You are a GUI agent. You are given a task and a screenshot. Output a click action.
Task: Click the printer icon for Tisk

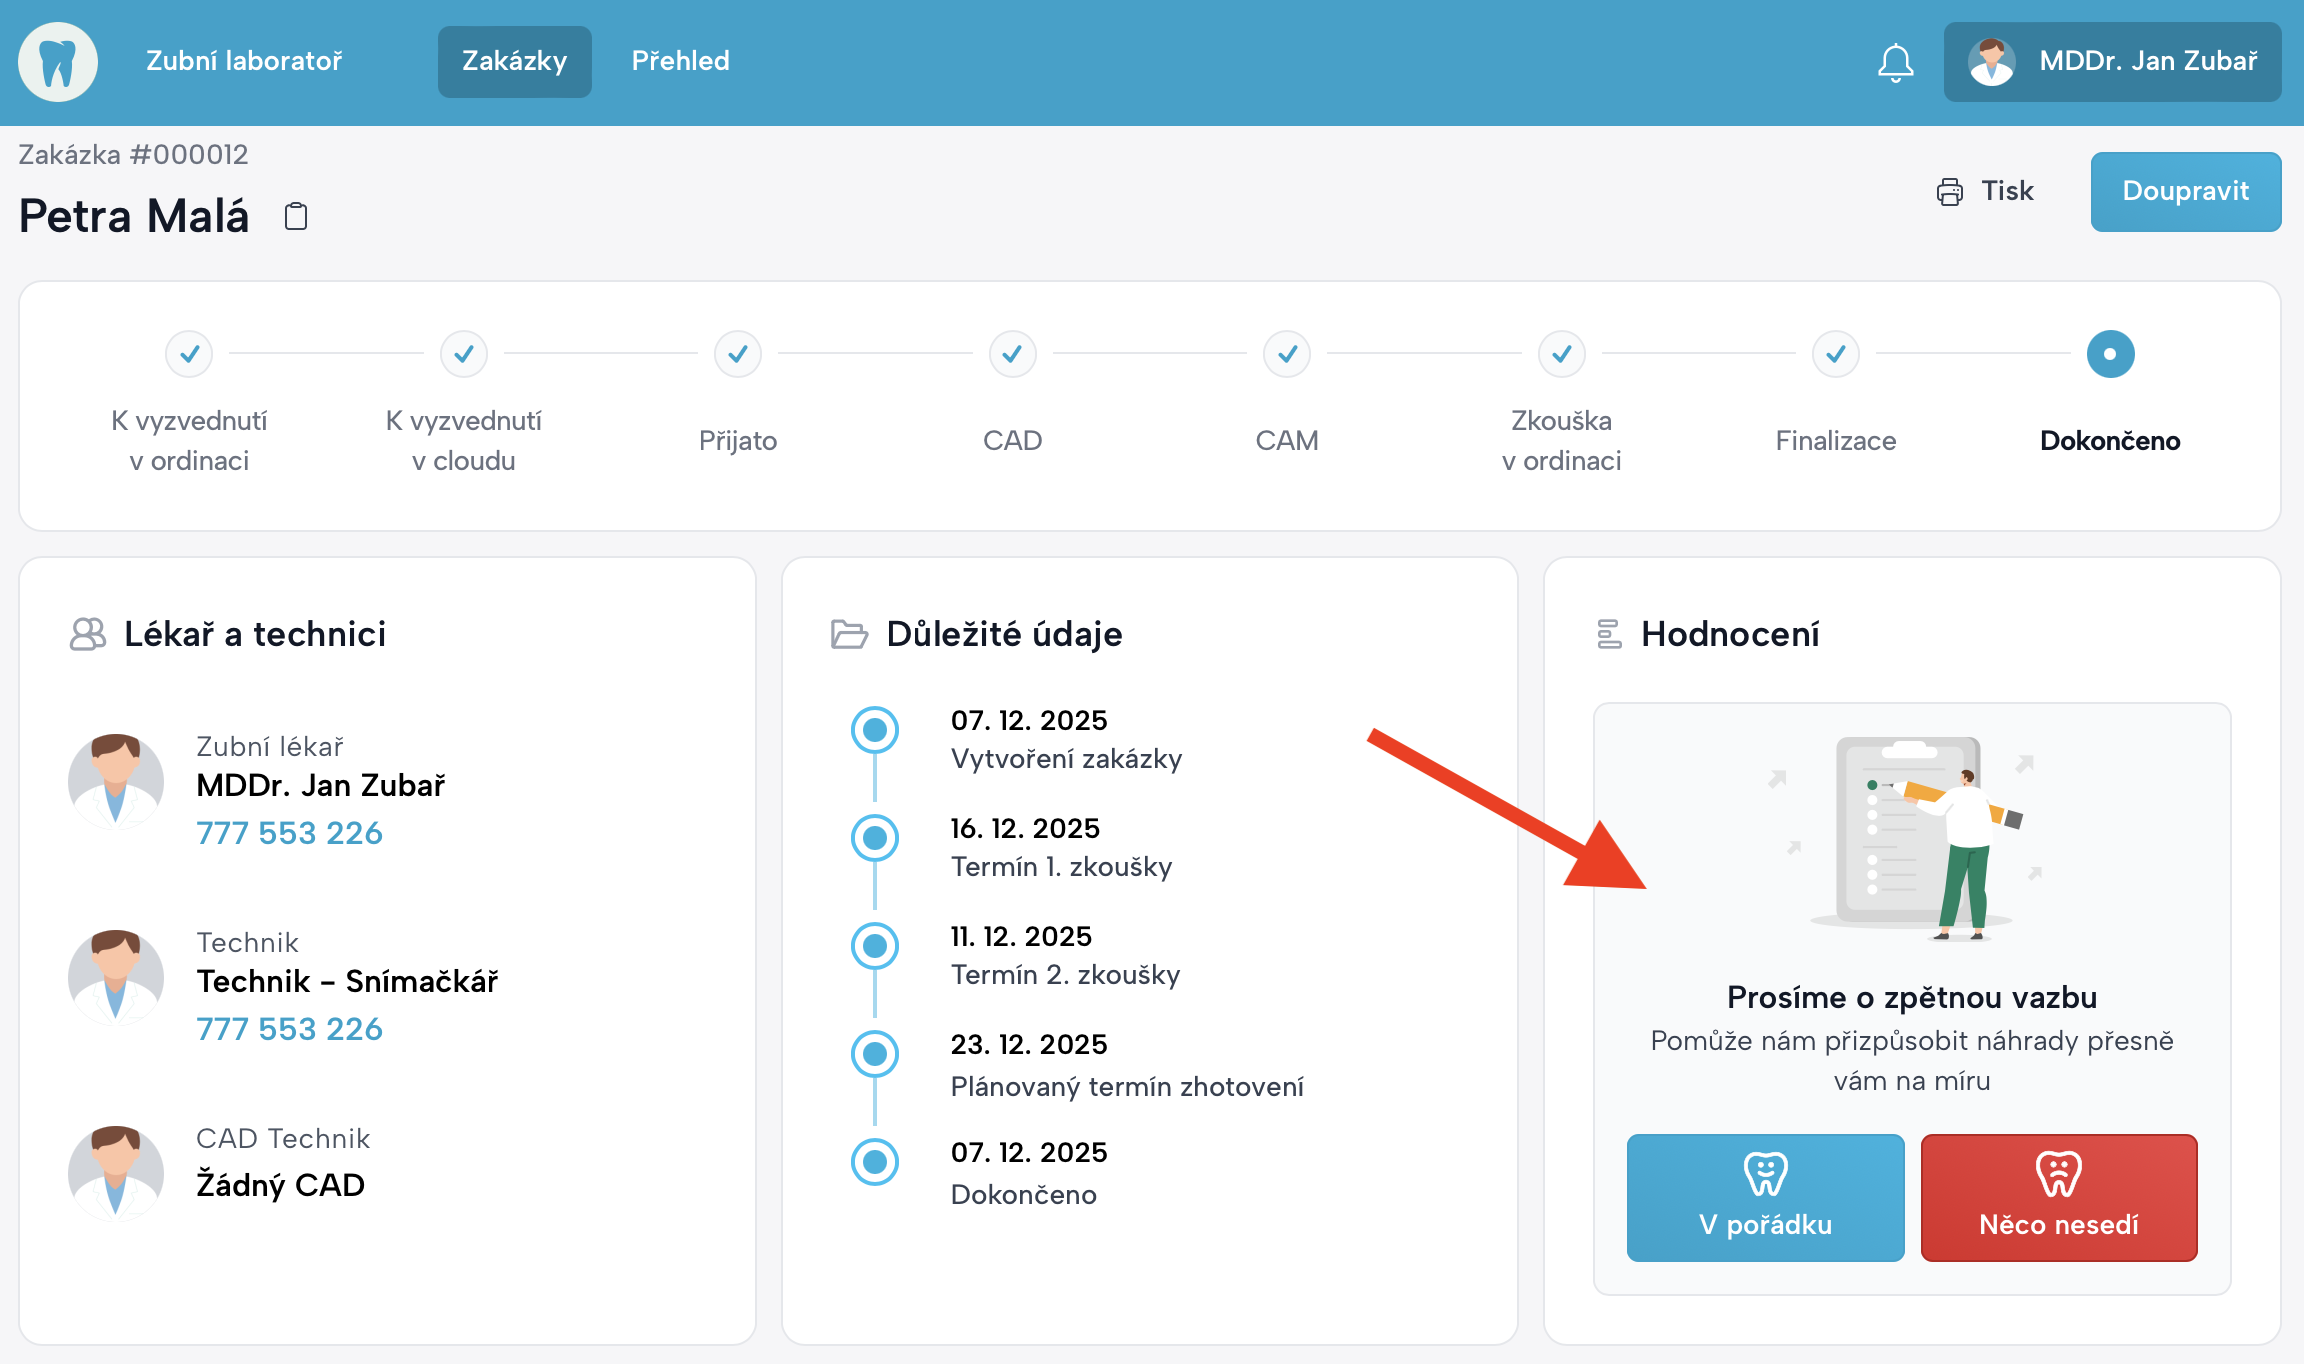(x=1949, y=191)
